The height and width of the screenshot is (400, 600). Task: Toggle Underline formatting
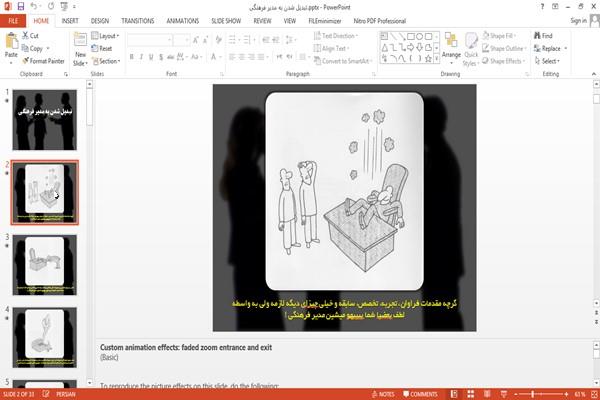[151, 57]
